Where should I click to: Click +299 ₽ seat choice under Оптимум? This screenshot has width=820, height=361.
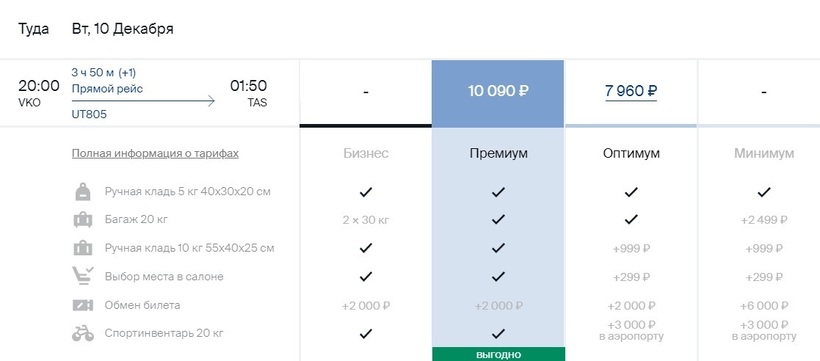pos(631,277)
